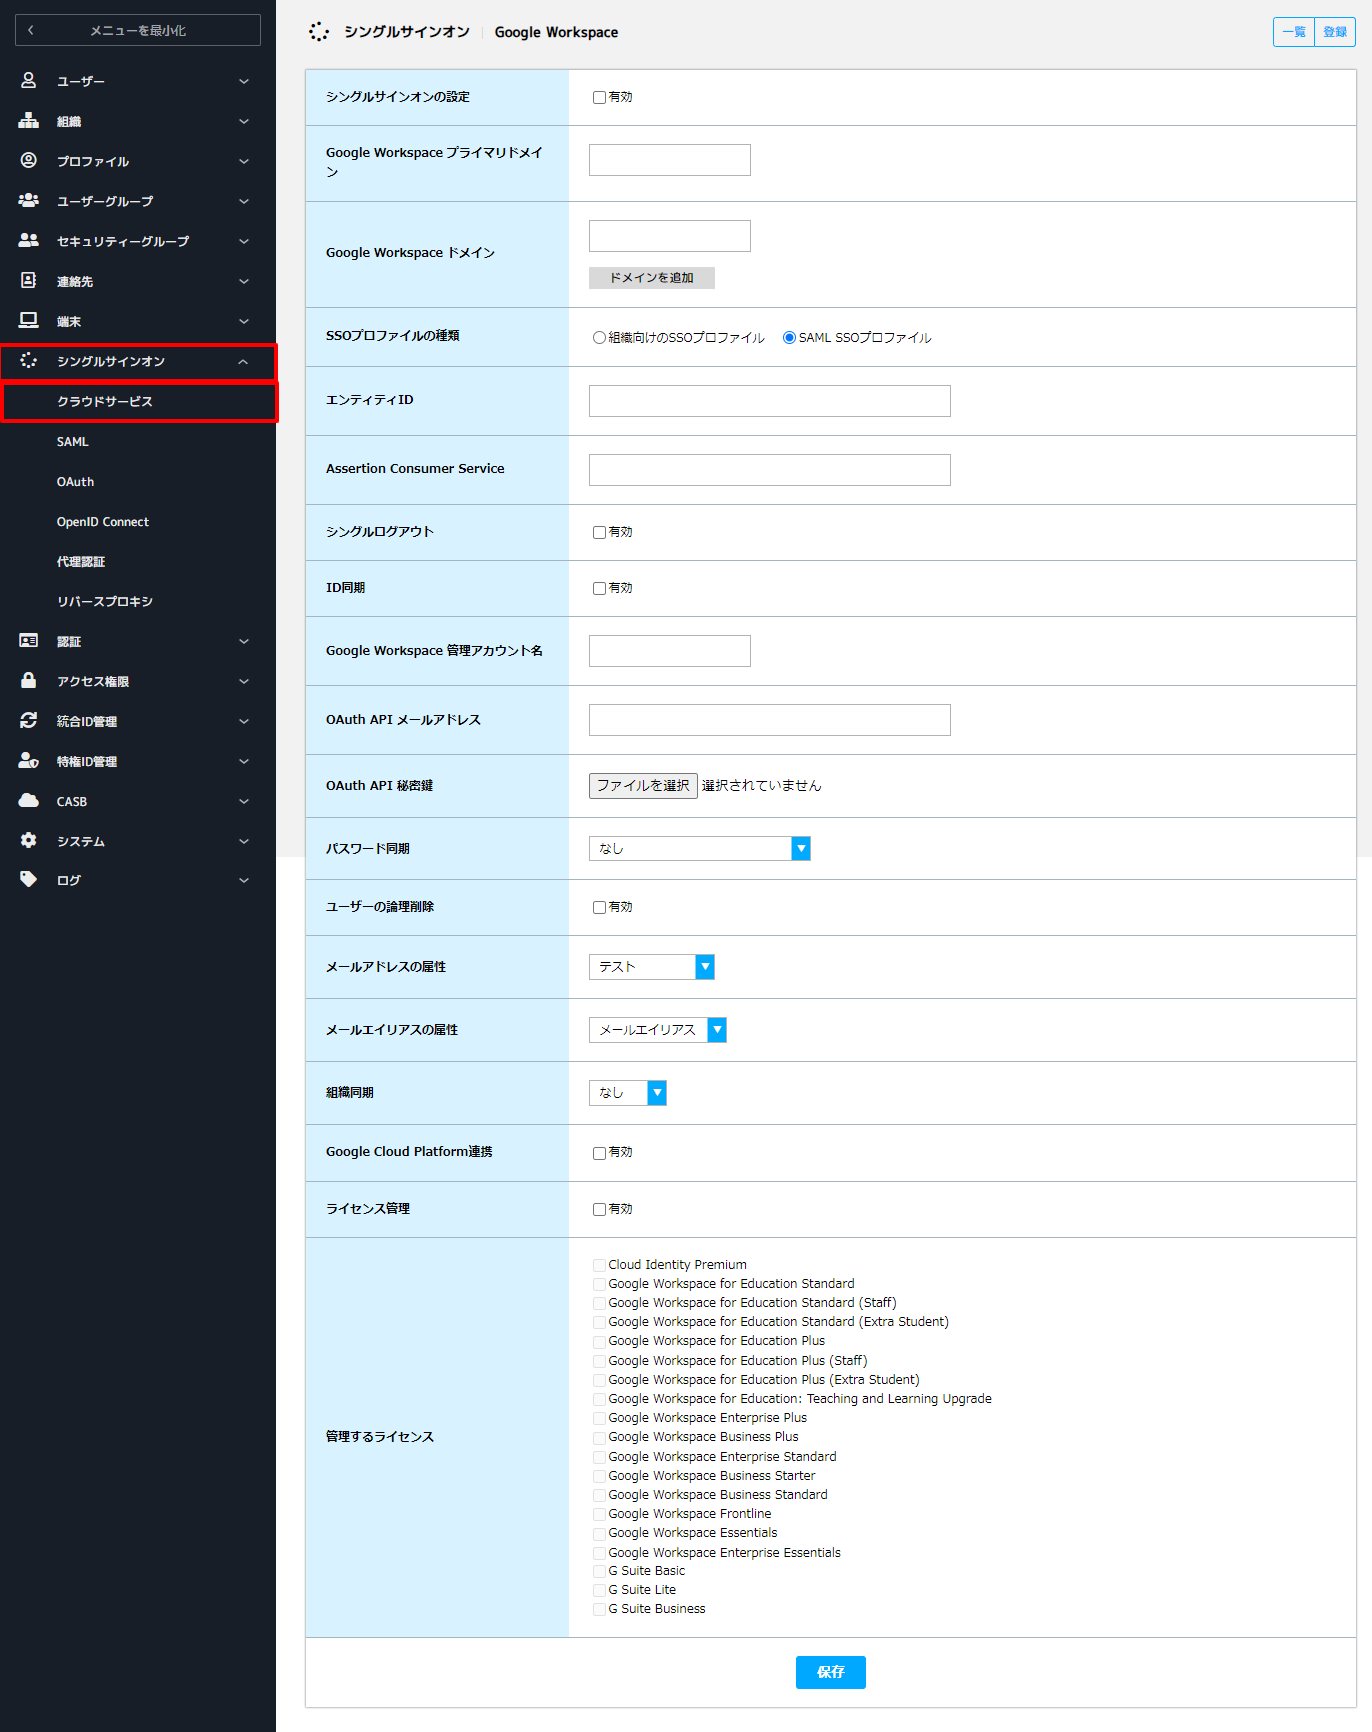Click the log (ログ) tag icon
Image resolution: width=1372 pixels, height=1732 pixels.
[29, 879]
